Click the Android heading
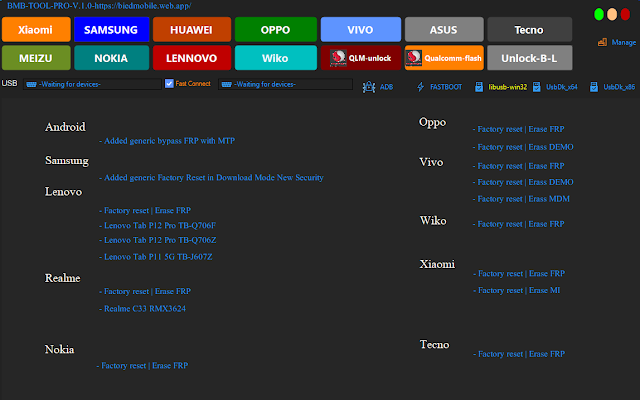This screenshot has height=400, width=640. [65, 127]
